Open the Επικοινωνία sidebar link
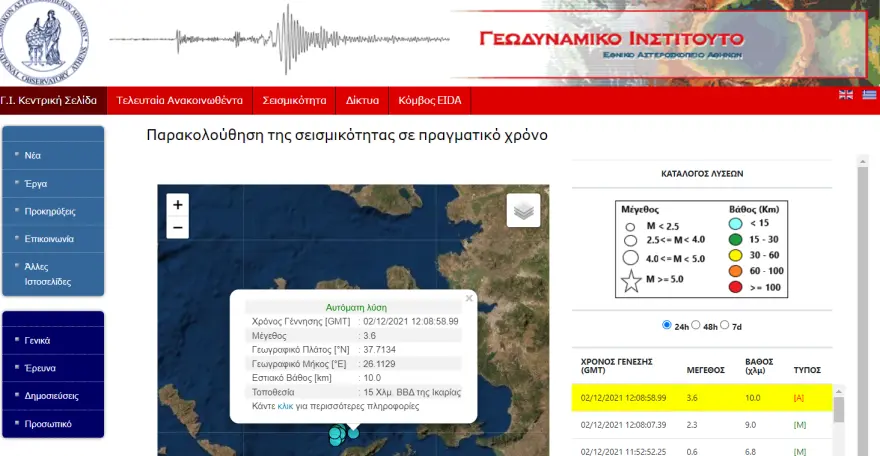 point(50,239)
